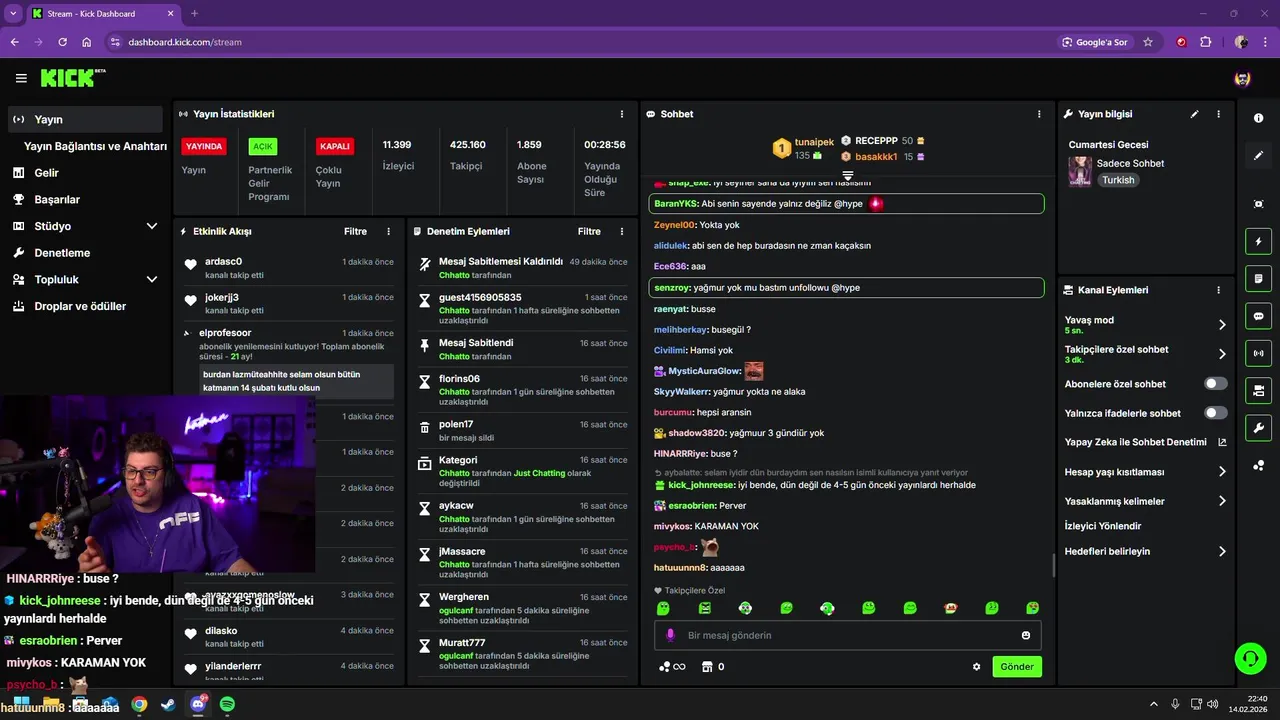
Task: Bookmark this page with the star icon
Action: tap(1148, 42)
